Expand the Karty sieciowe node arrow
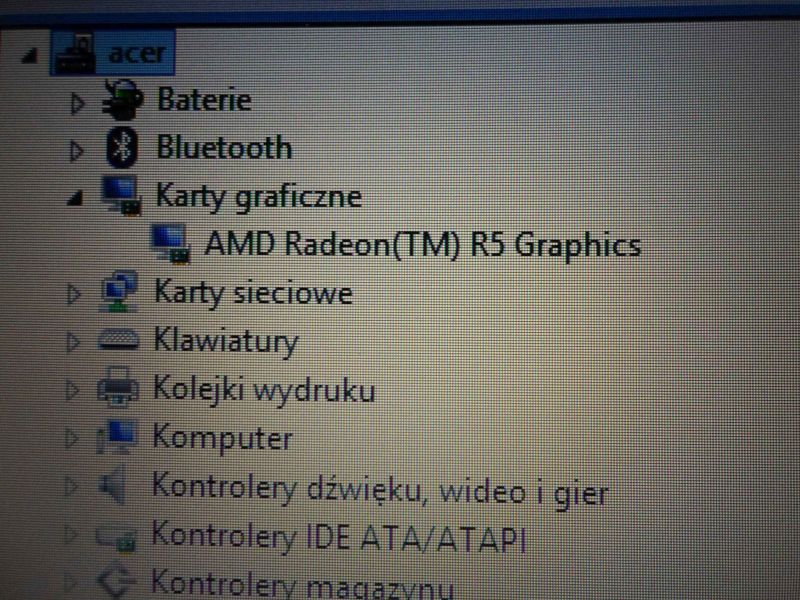 pyautogui.click(x=73, y=294)
